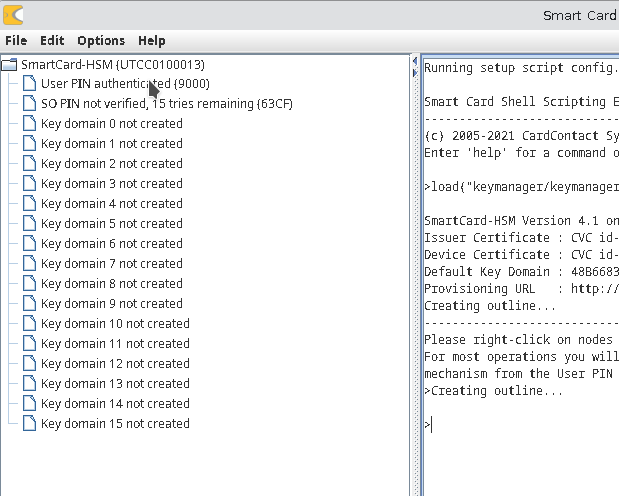Viewport: 619px width, 496px height.
Task: Select the Key domain 3 not created node
Action: point(111,184)
